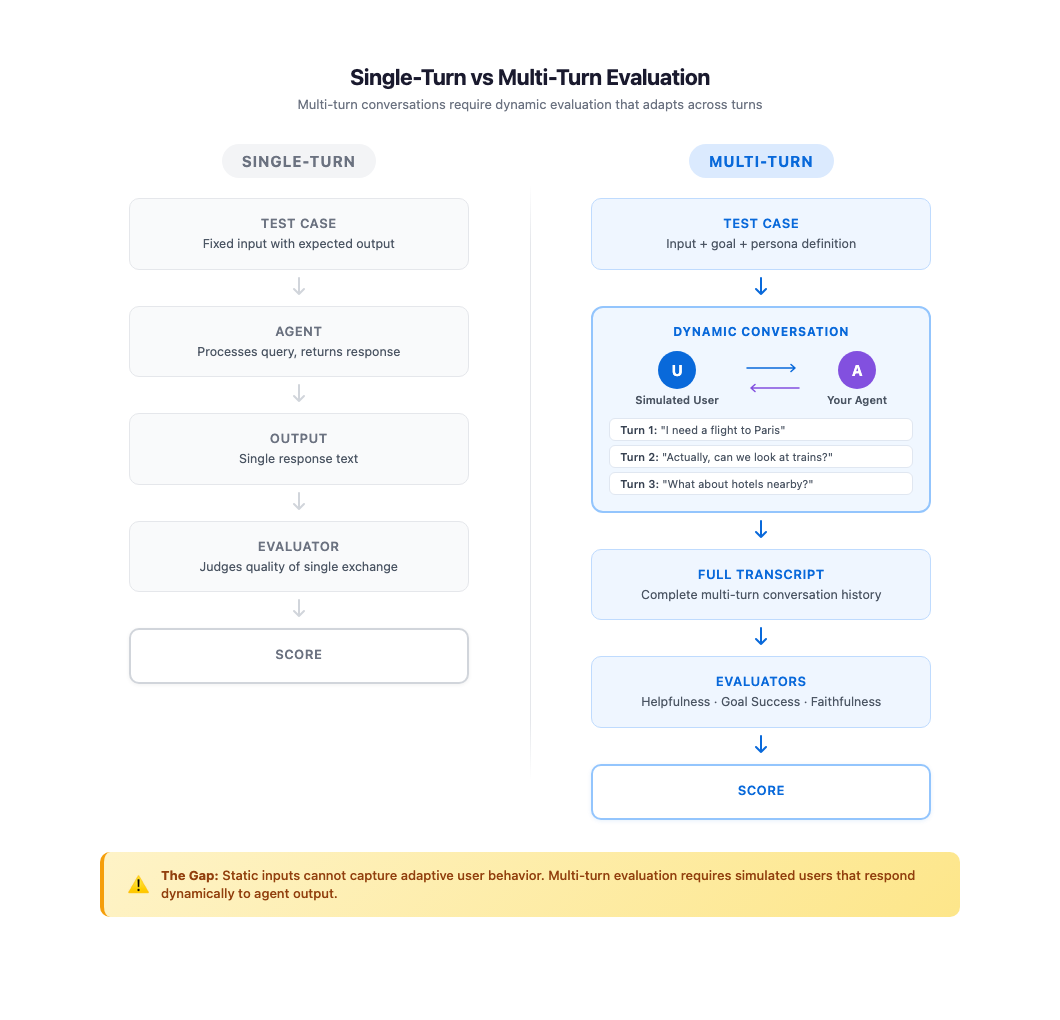Viewport: 1060px width, 1020px height.
Task: Click the down arrow below Dynamic Conversation
Action: tap(761, 529)
